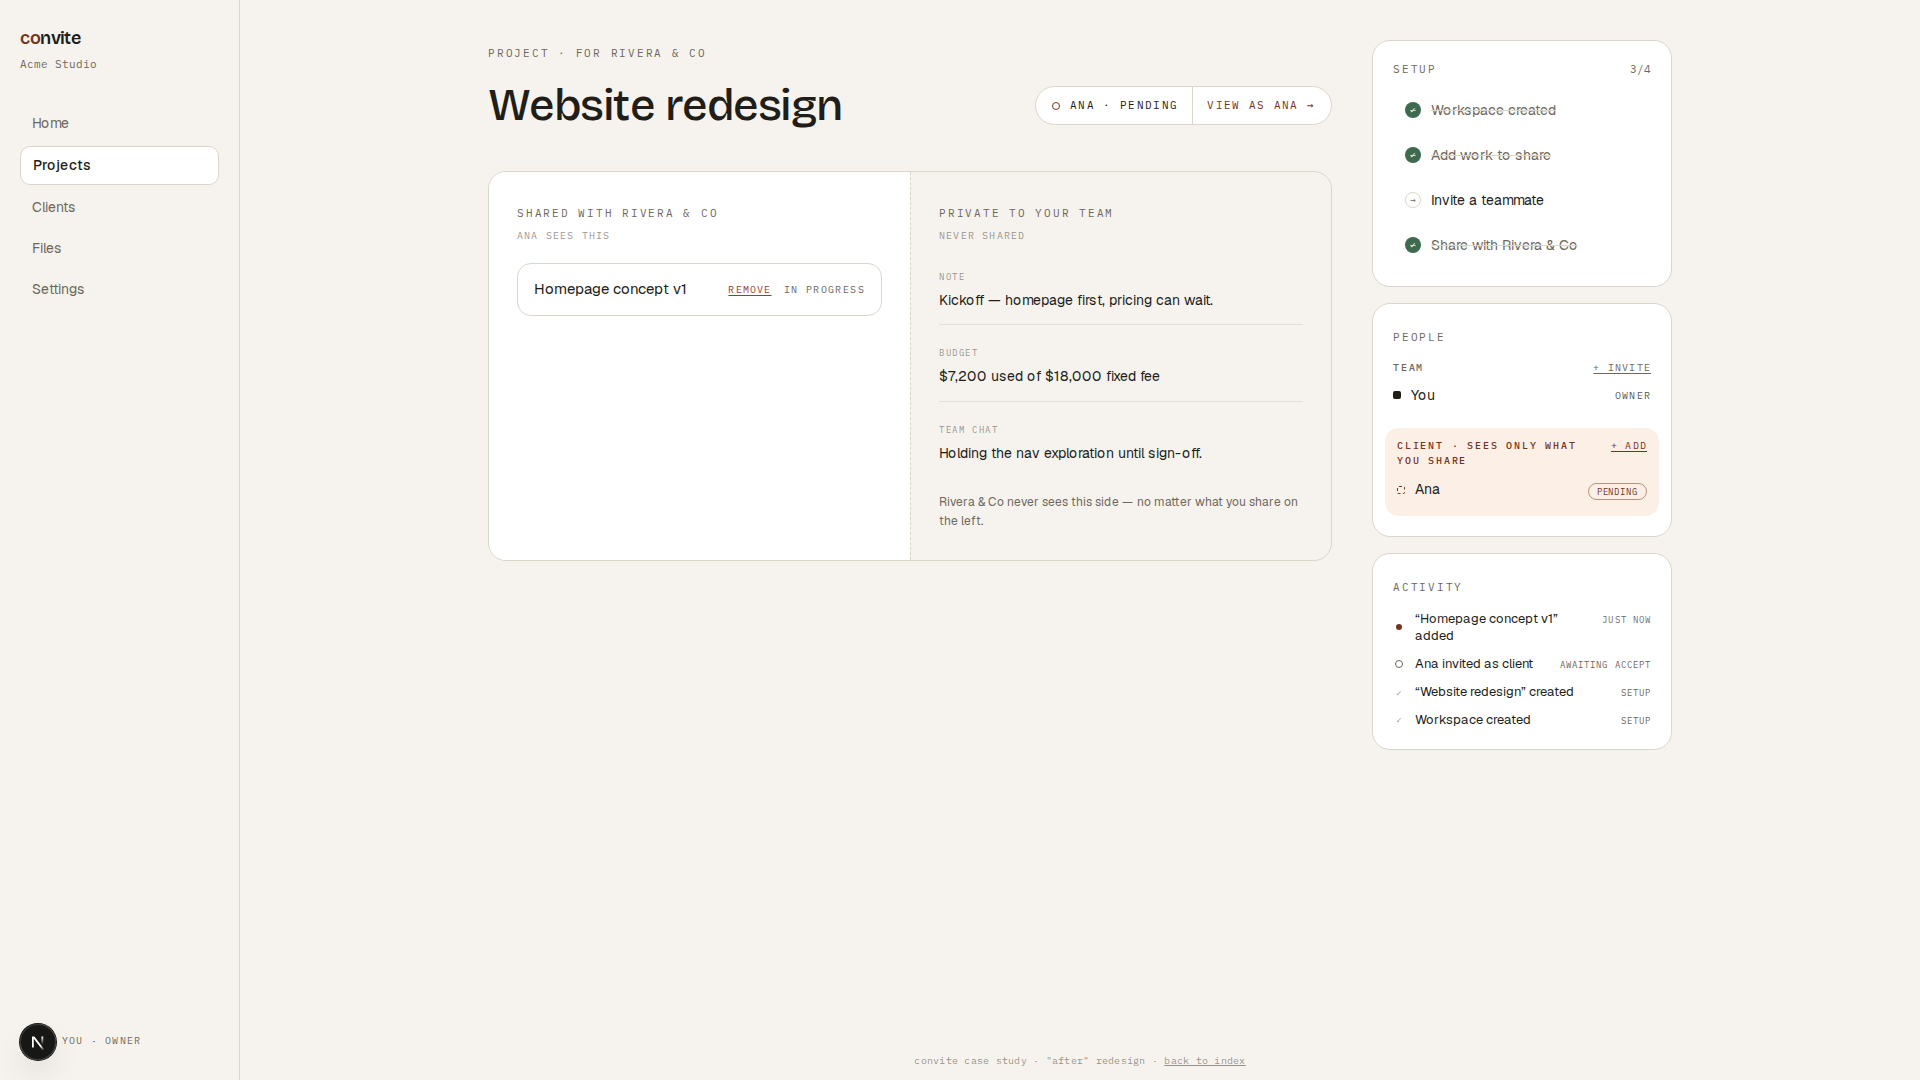Click the checkmark beside Workspace created activity
This screenshot has height=1080, width=1920.
click(x=1399, y=720)
